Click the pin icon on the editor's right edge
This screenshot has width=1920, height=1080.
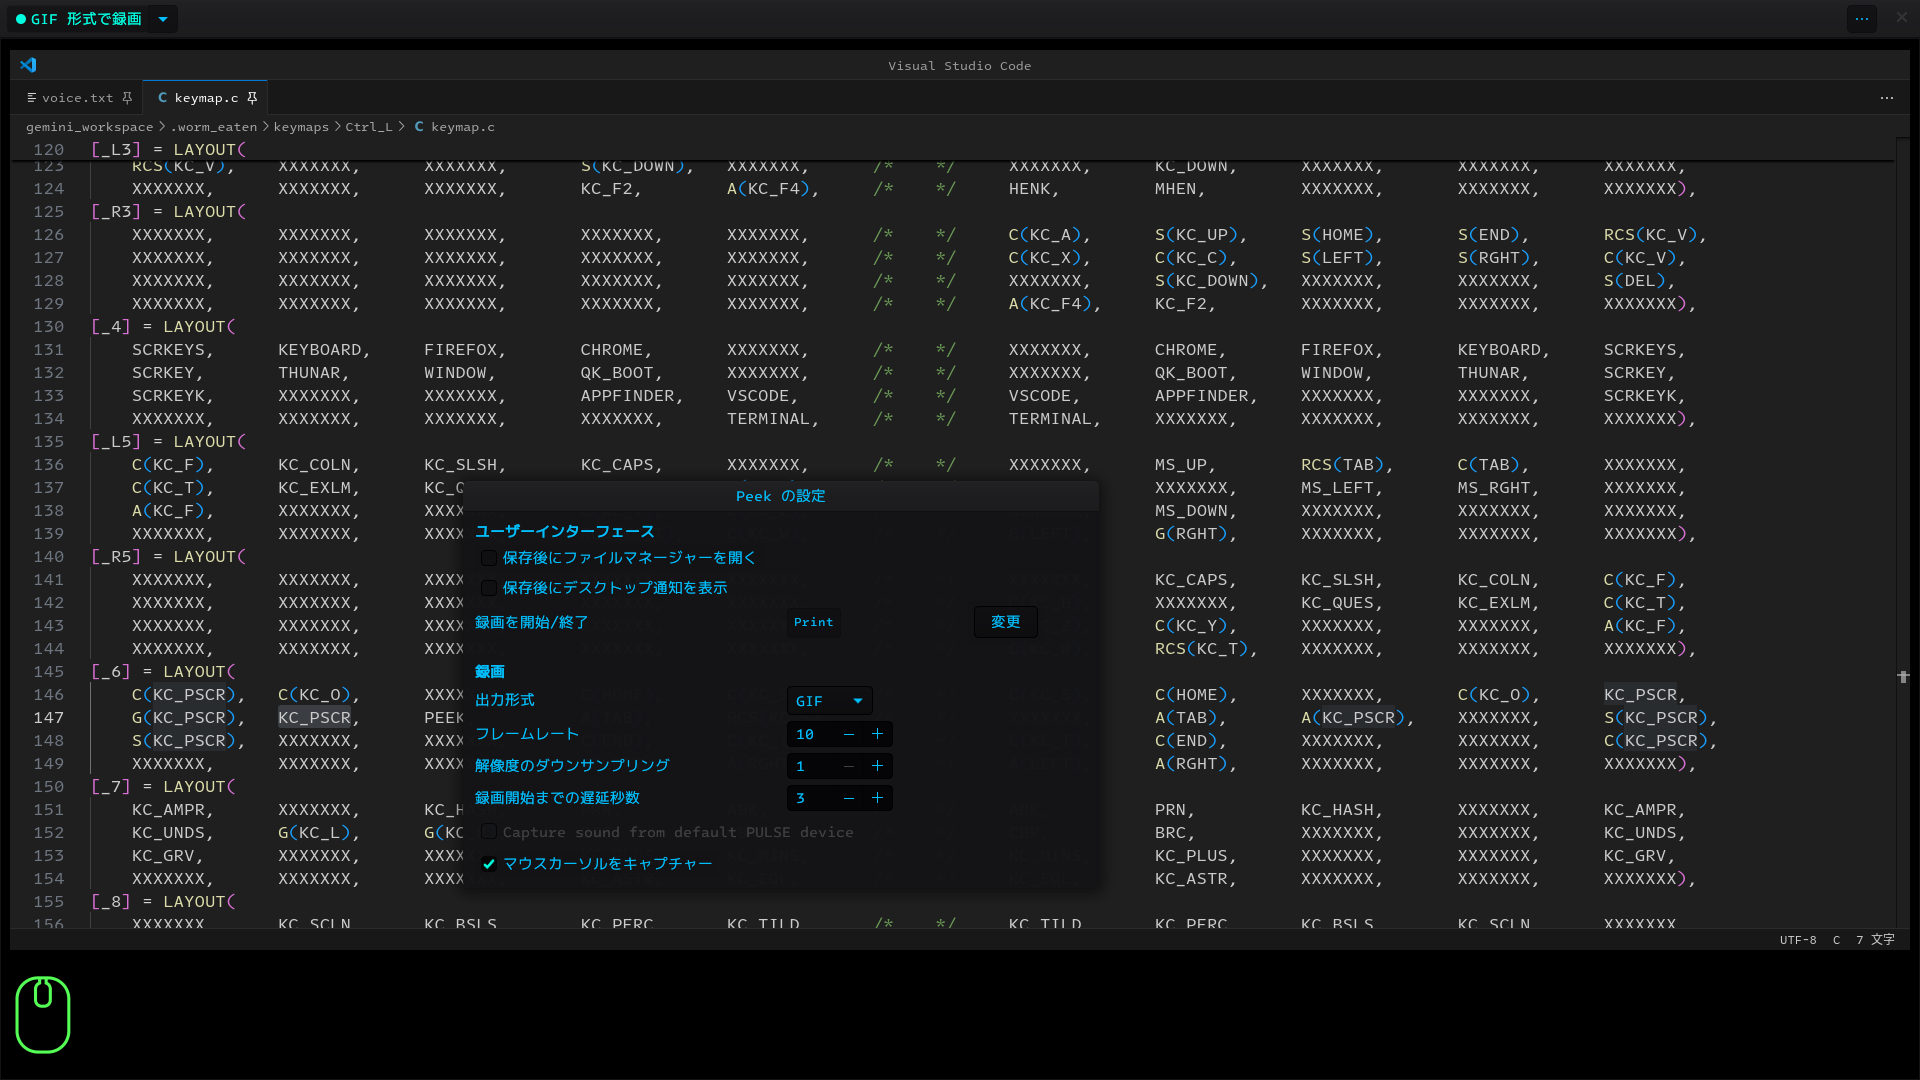[x=1903, y=677]
